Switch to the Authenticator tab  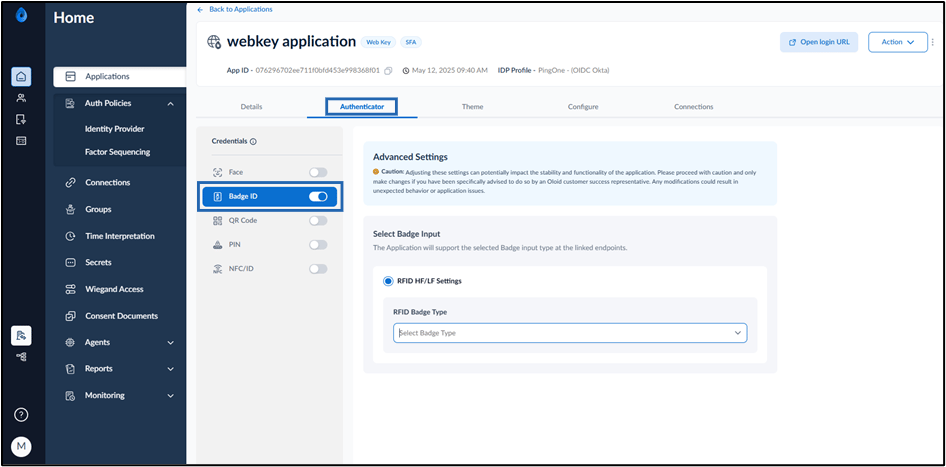click(x=362, y=107)
